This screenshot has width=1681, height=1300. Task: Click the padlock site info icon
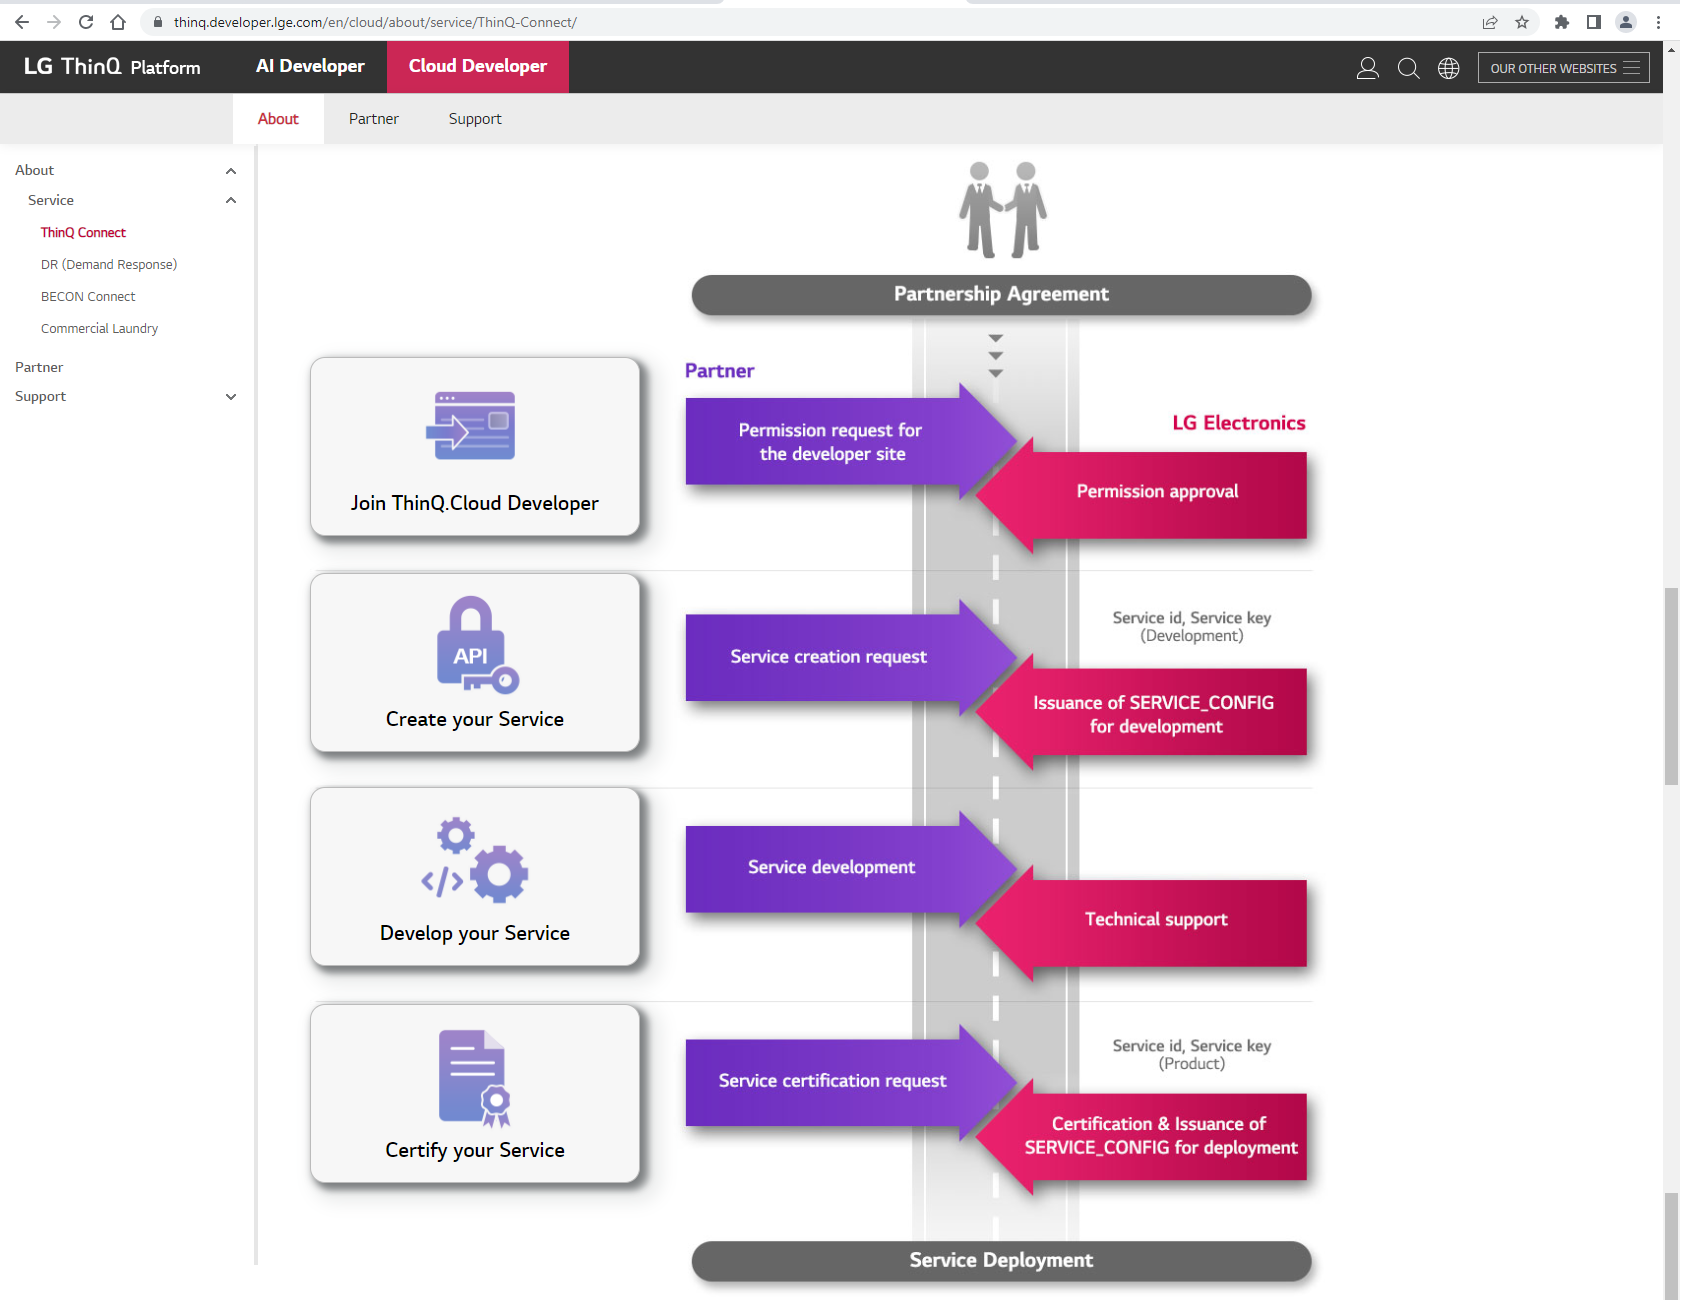(x=157, y=22)
